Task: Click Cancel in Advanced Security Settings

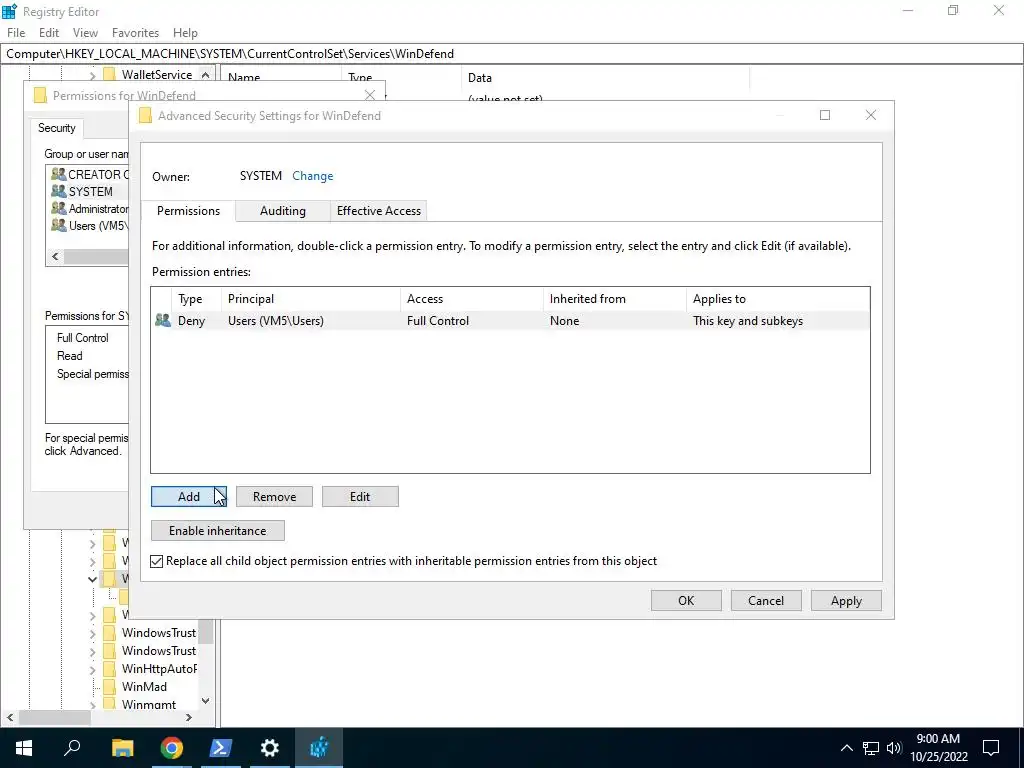Action: pos(766,601)
